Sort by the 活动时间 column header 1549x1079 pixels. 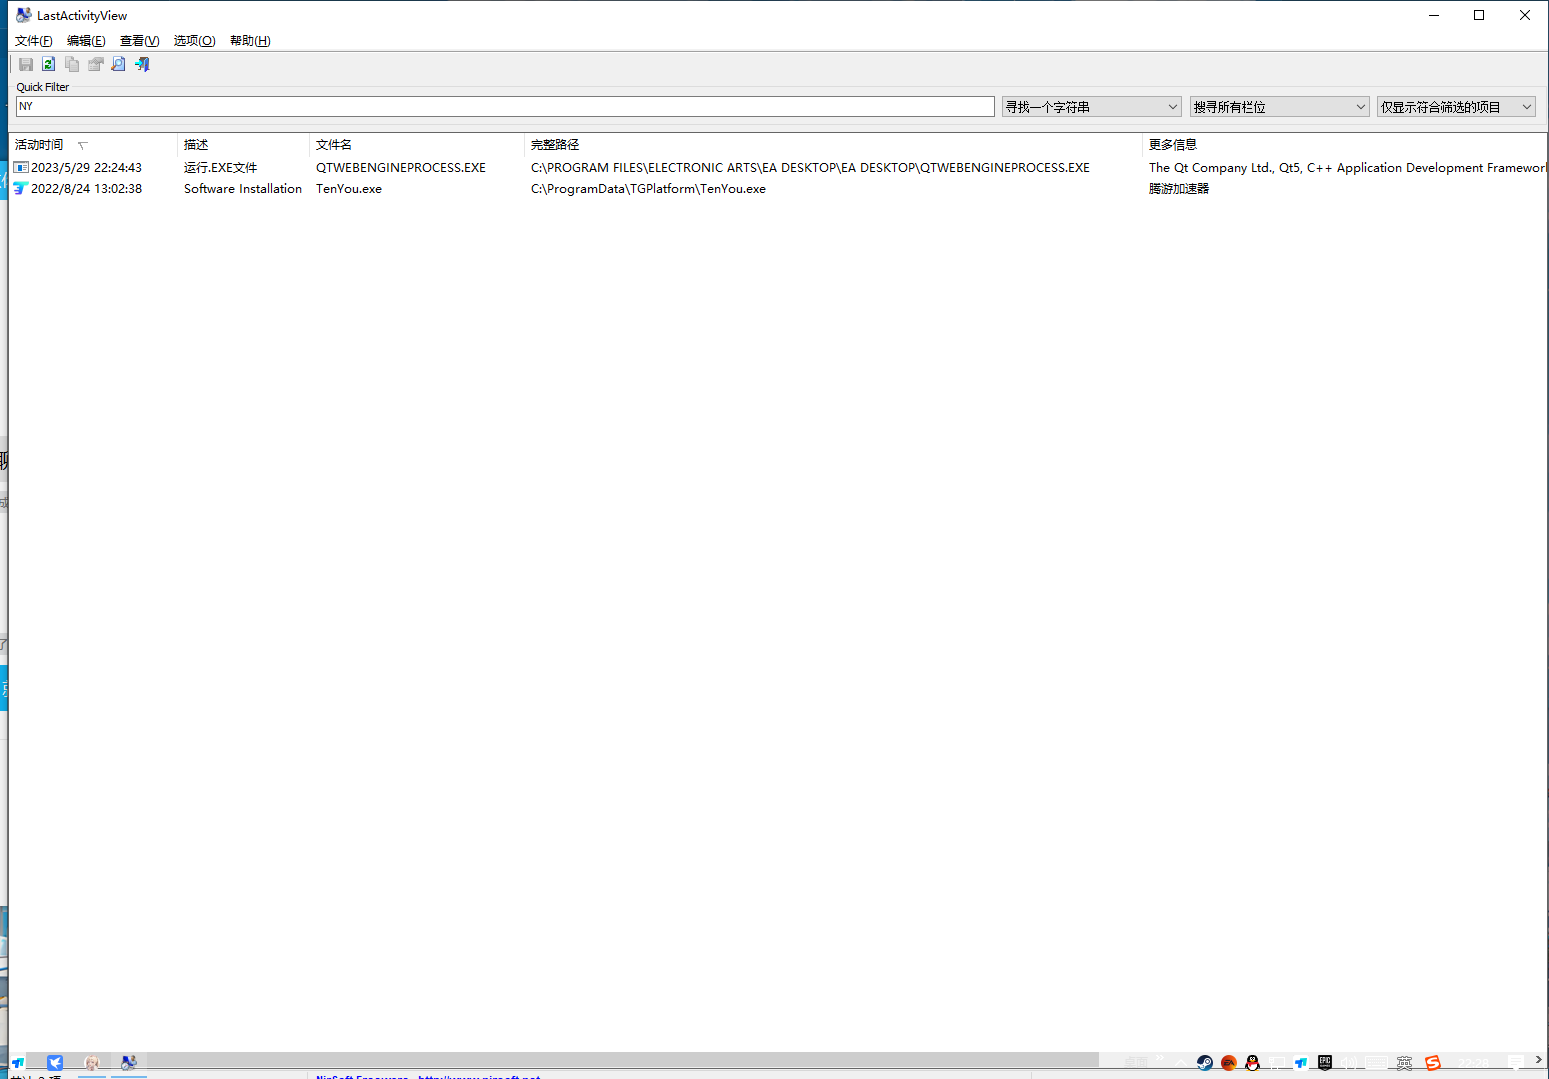[x=93, y=145]
